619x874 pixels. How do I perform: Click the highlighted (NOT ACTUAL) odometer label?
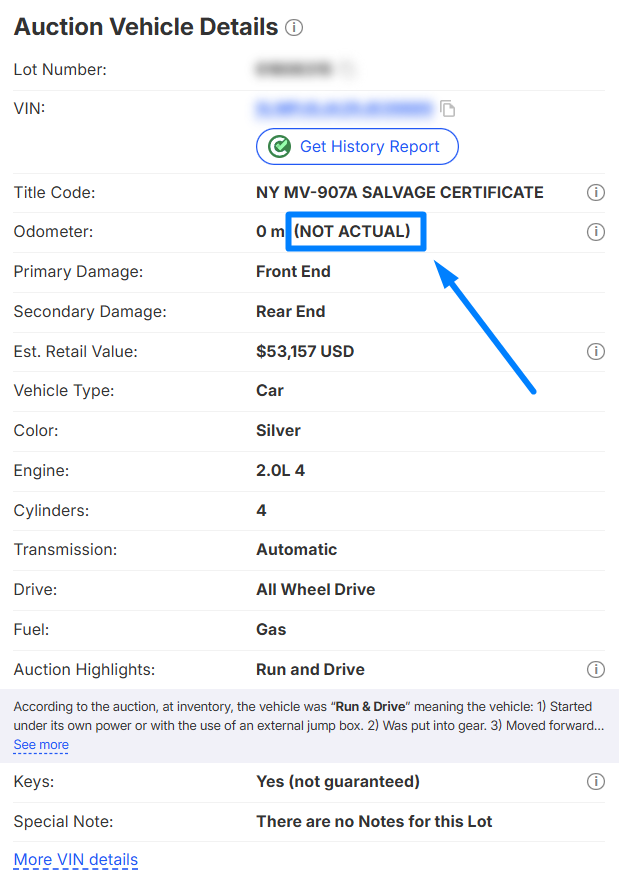coord(355,232)
